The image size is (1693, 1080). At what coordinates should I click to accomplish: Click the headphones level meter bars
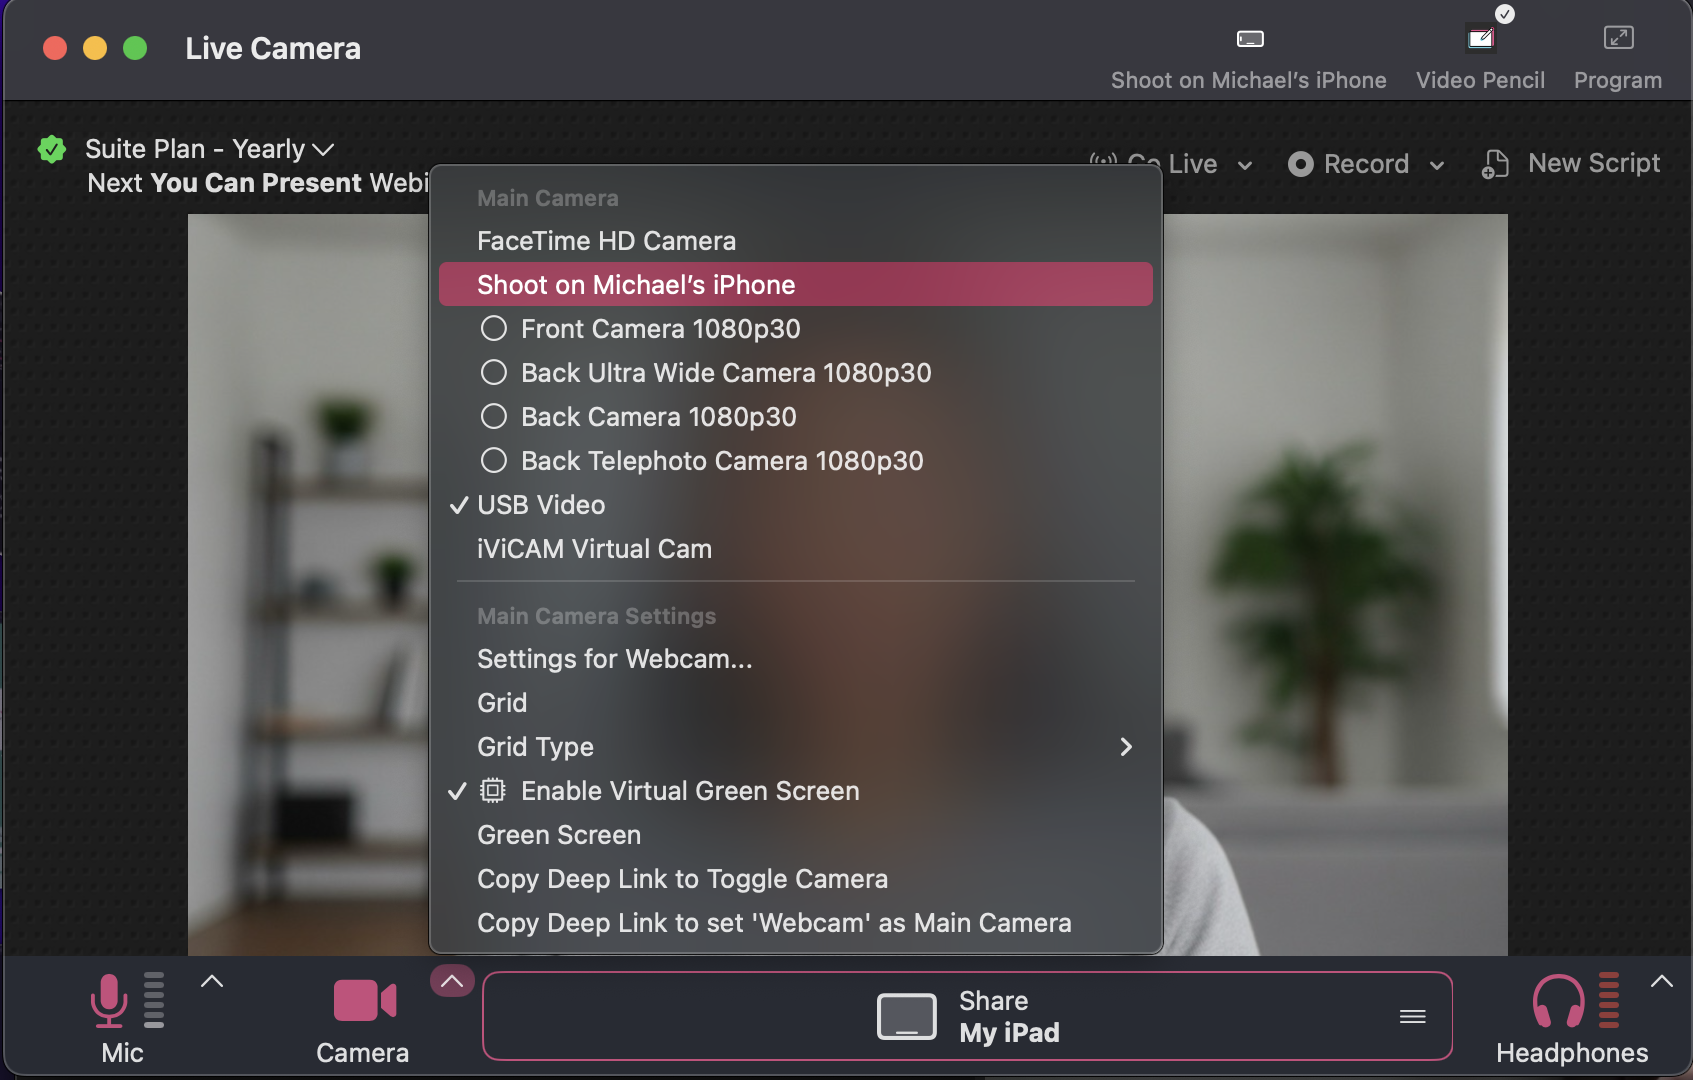(1608, 1000)
